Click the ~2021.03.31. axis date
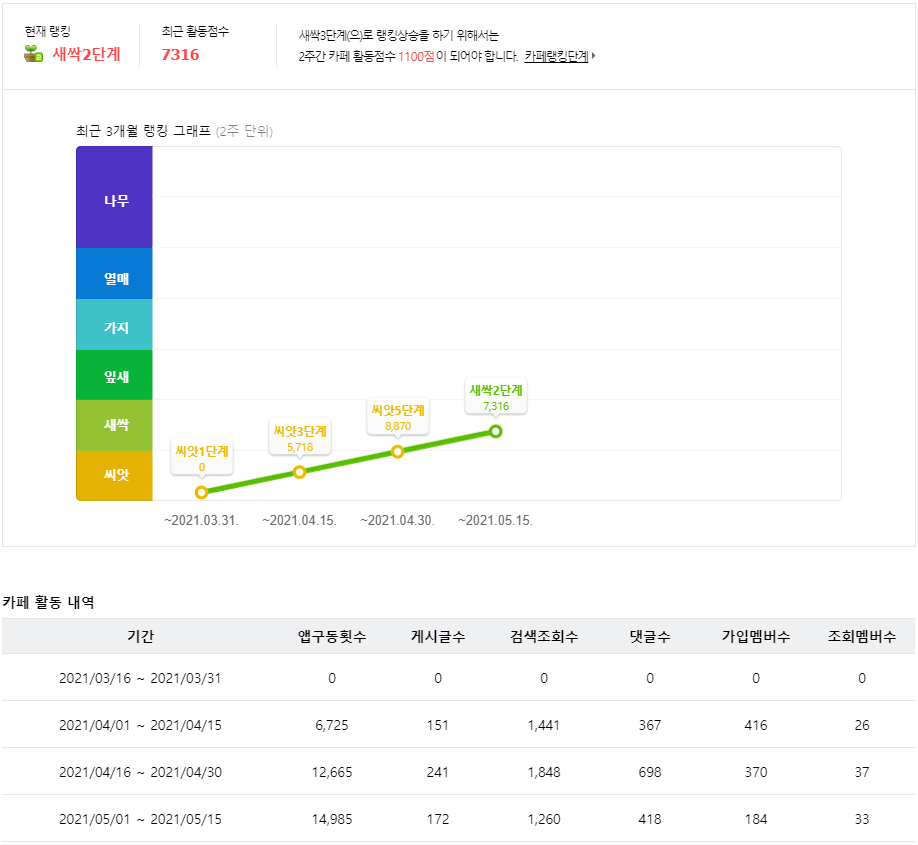 click(x=201, y=521)
